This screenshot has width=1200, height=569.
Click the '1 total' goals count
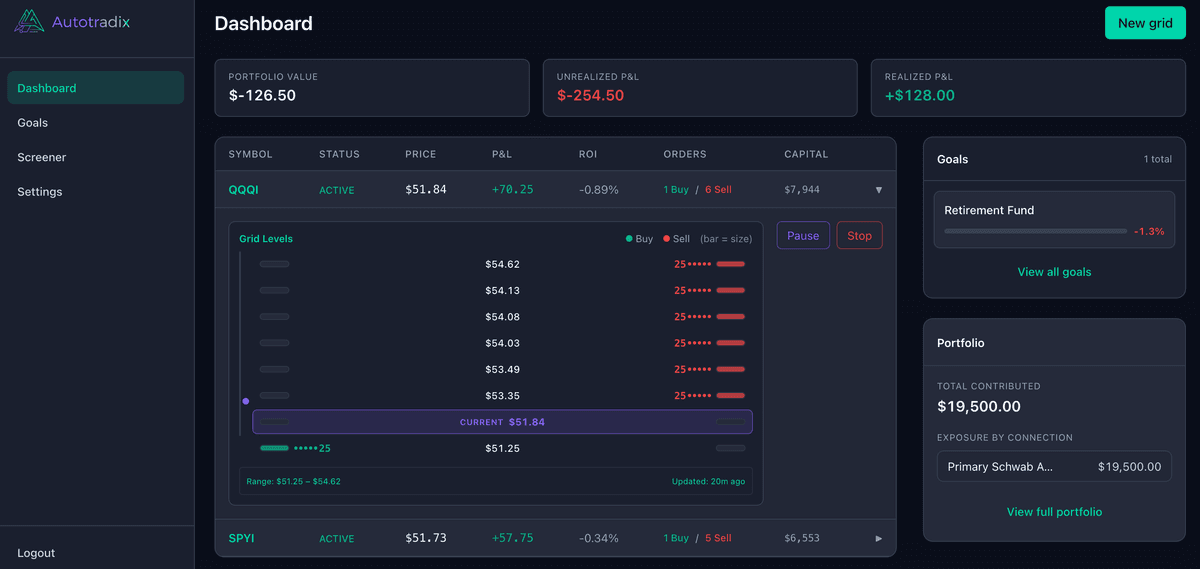[x=1158, y=159]
